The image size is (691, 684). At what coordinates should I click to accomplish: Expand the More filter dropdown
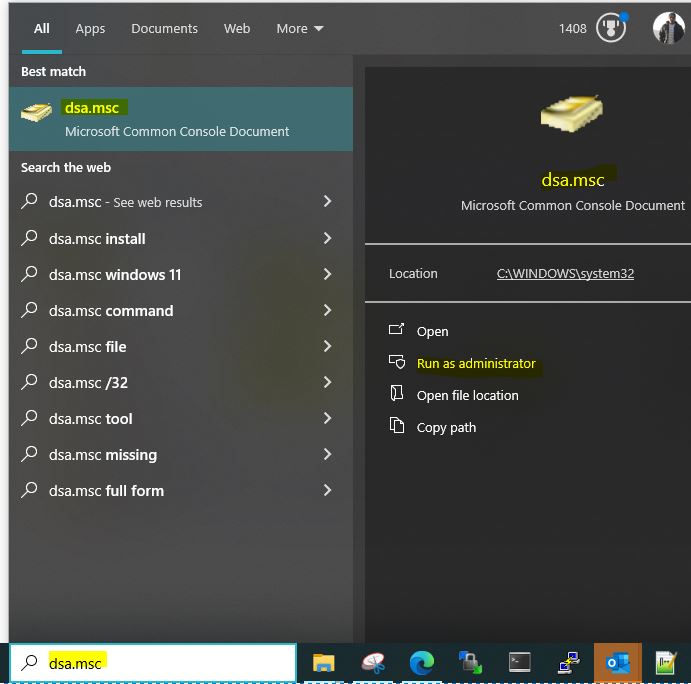[x=300, y=29]
